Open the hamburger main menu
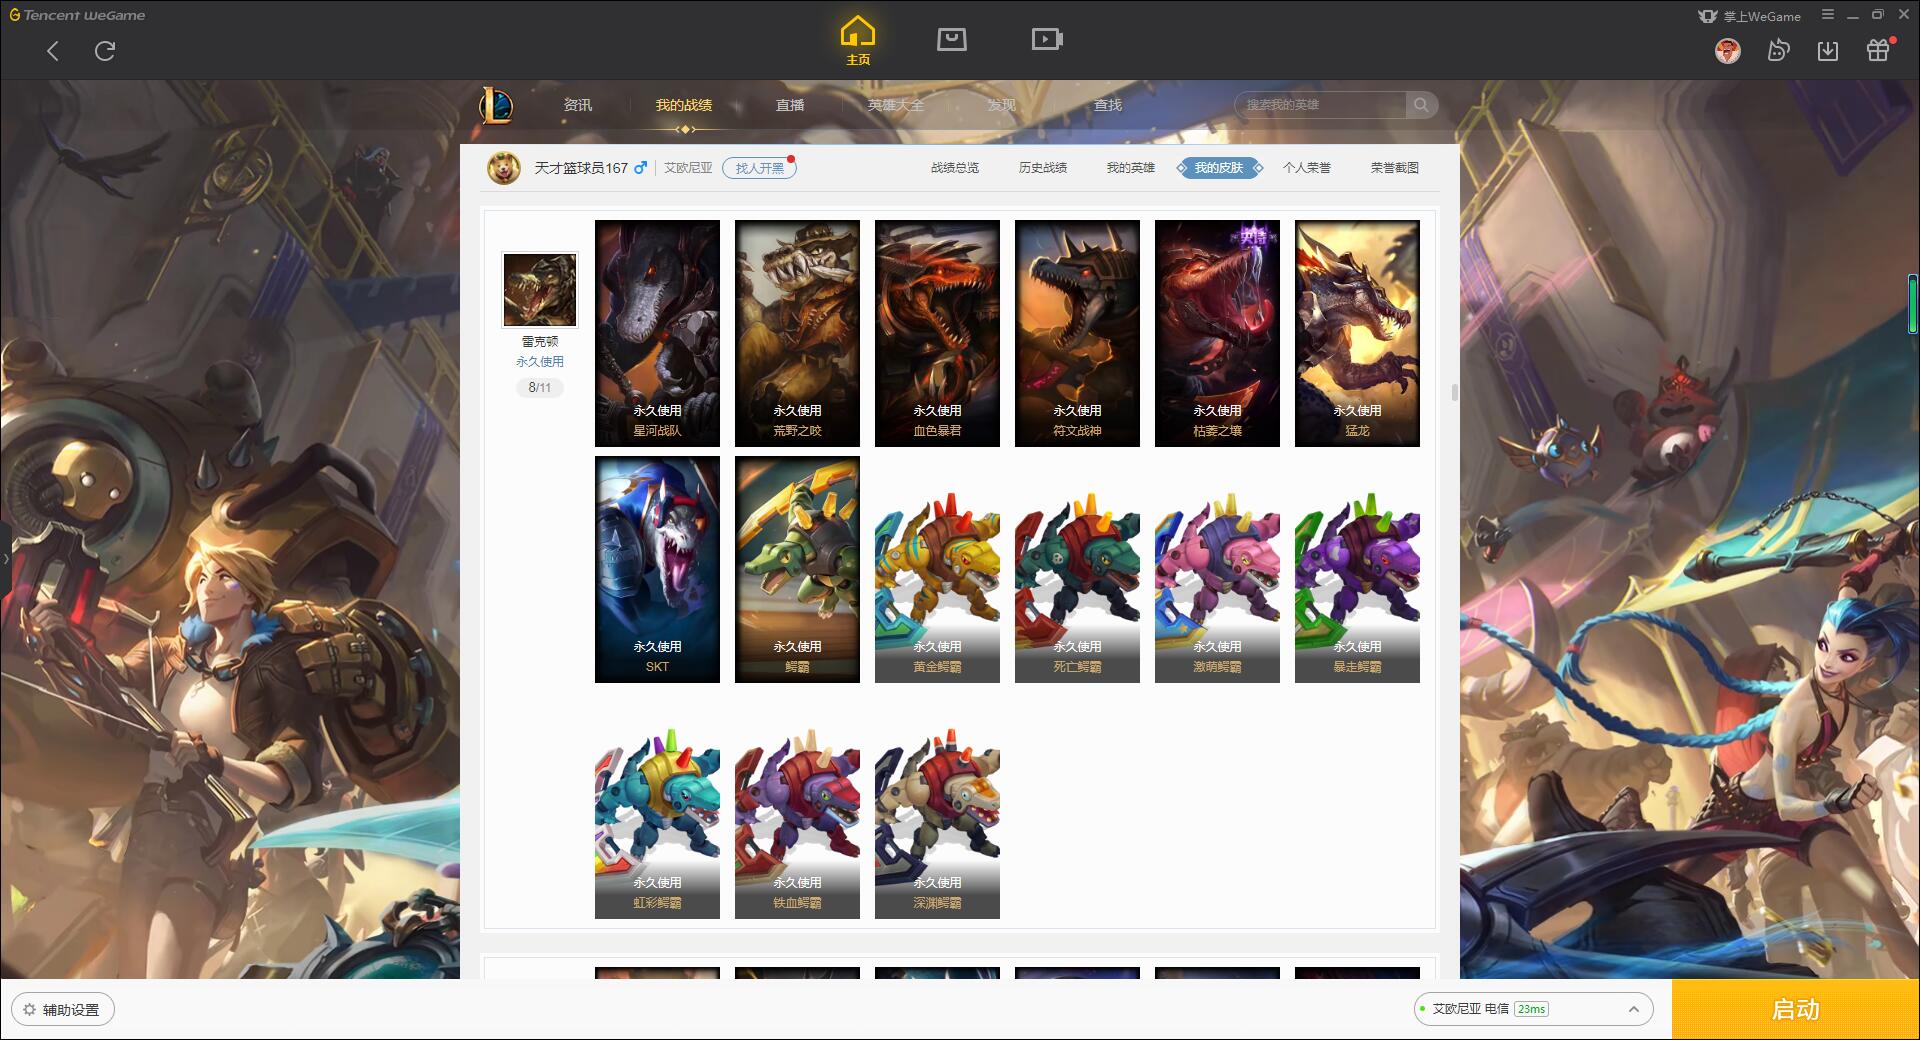The width and height of the screenshot is (1920, 1040). pos(1828,15)
